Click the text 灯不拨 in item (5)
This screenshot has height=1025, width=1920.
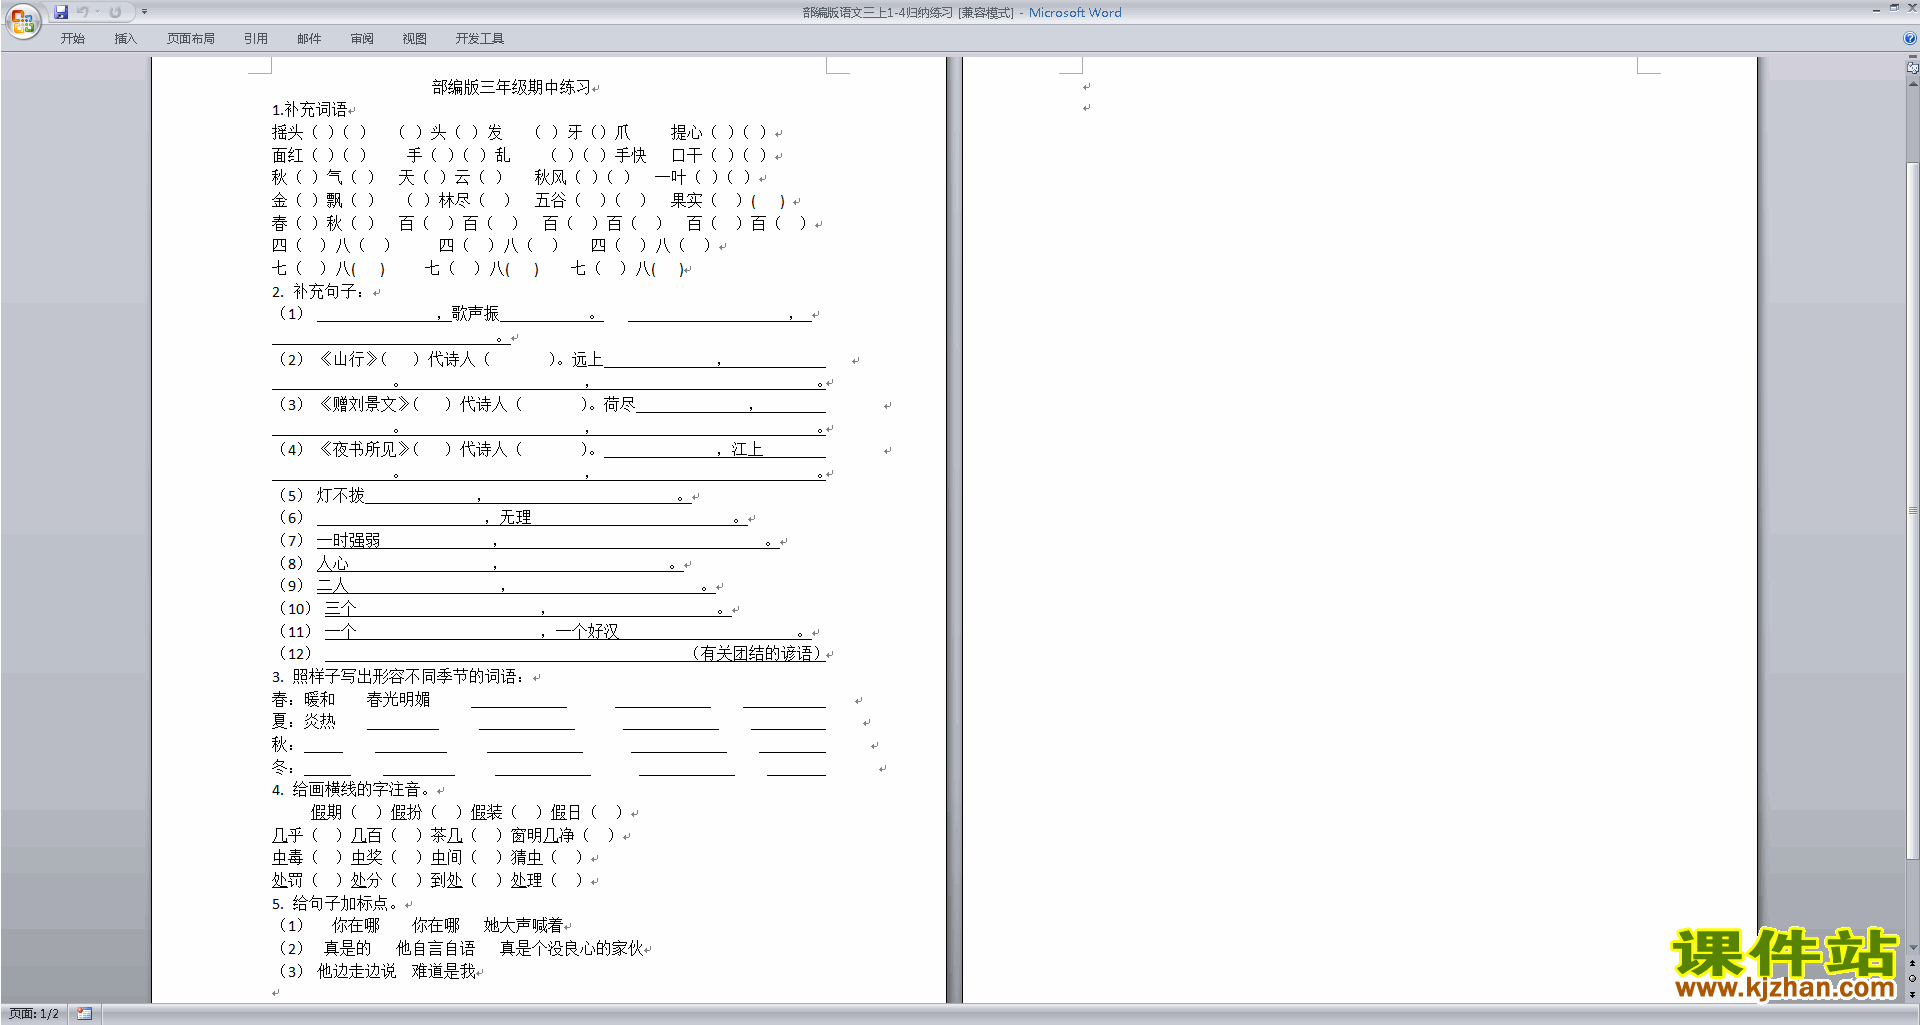[340, 495]
